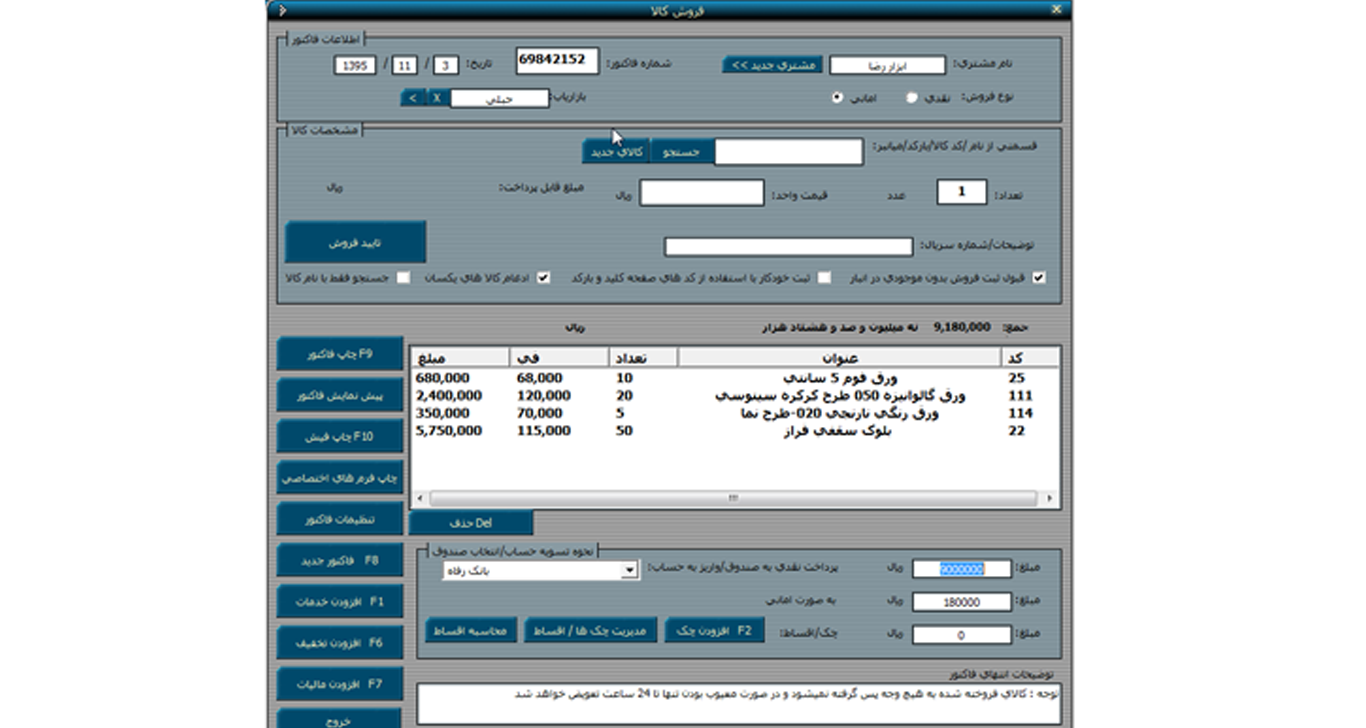Open تنظیمات فاکتور invoice settings
Viewport: 1366px width, 728px height.
[341, 518]
